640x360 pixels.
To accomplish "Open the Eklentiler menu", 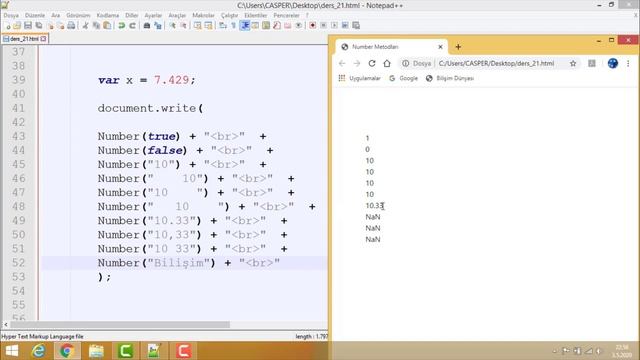I will (256, 15).
